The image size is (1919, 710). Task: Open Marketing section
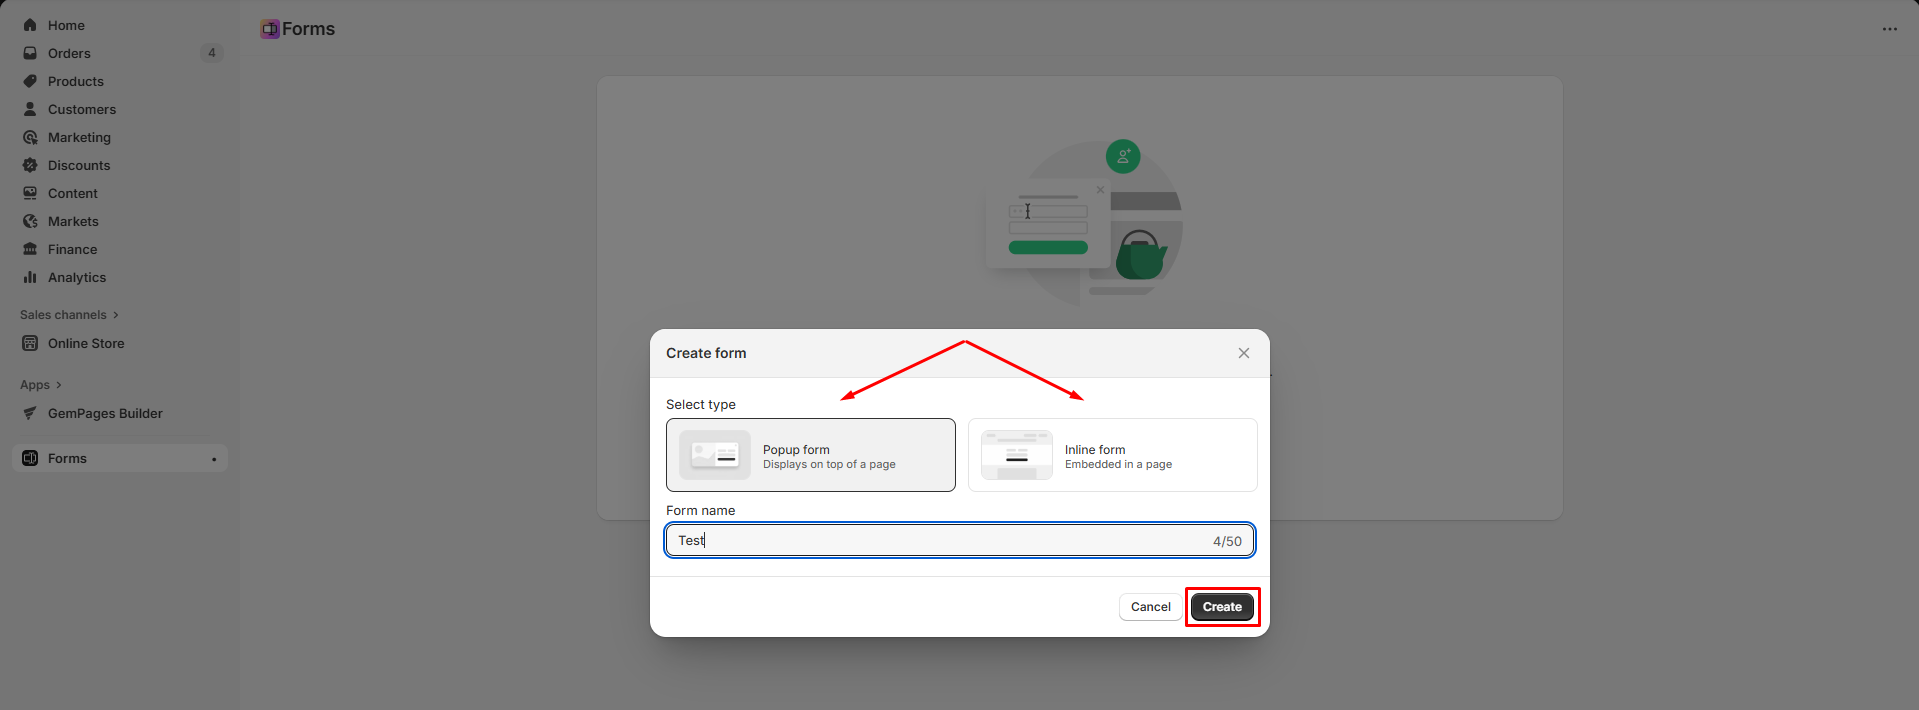pos(120,137)
